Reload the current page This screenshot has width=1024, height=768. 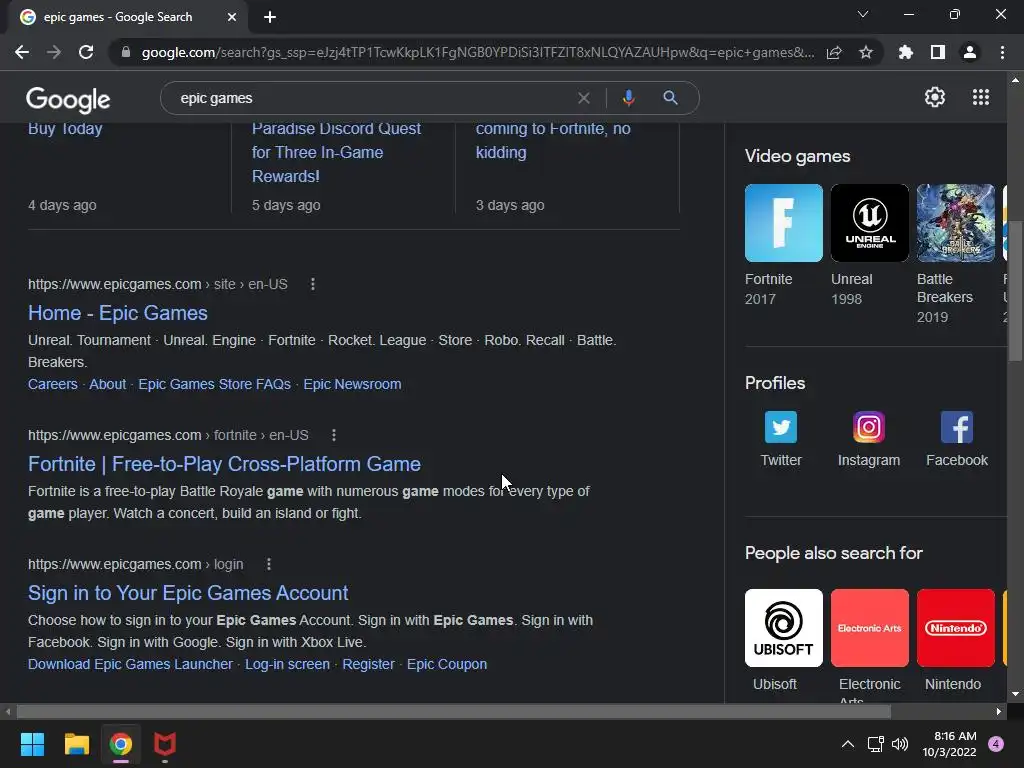coord(86,52)
